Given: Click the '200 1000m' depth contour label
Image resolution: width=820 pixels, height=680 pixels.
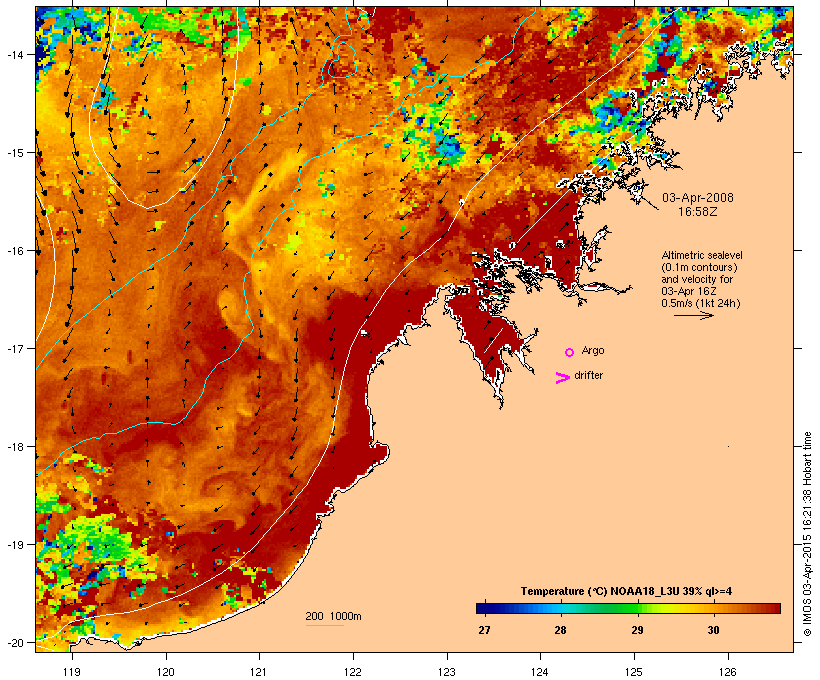Looking at the screenshot, I should click(333, 616).
